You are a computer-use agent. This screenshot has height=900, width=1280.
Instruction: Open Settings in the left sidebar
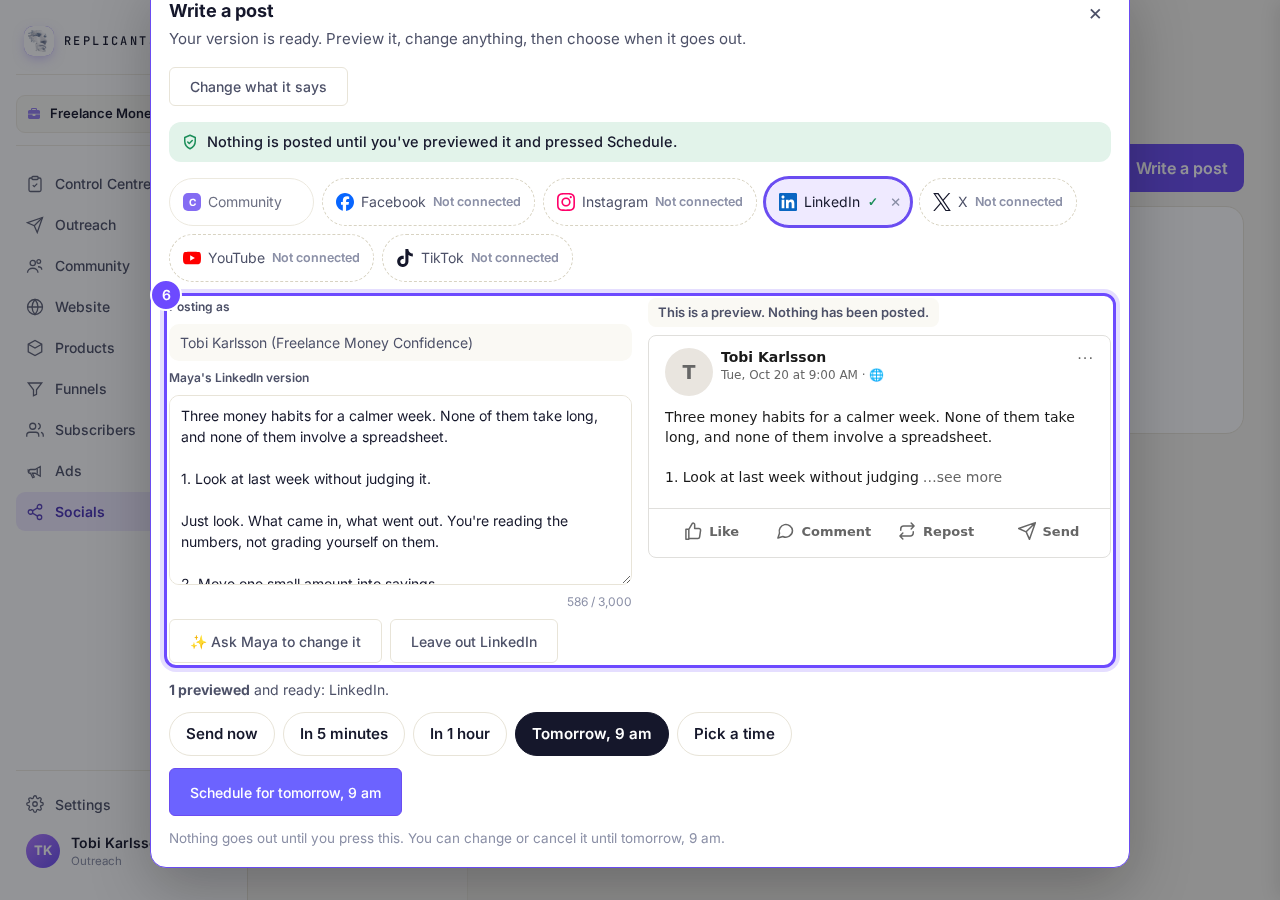(x=82, y=804)
